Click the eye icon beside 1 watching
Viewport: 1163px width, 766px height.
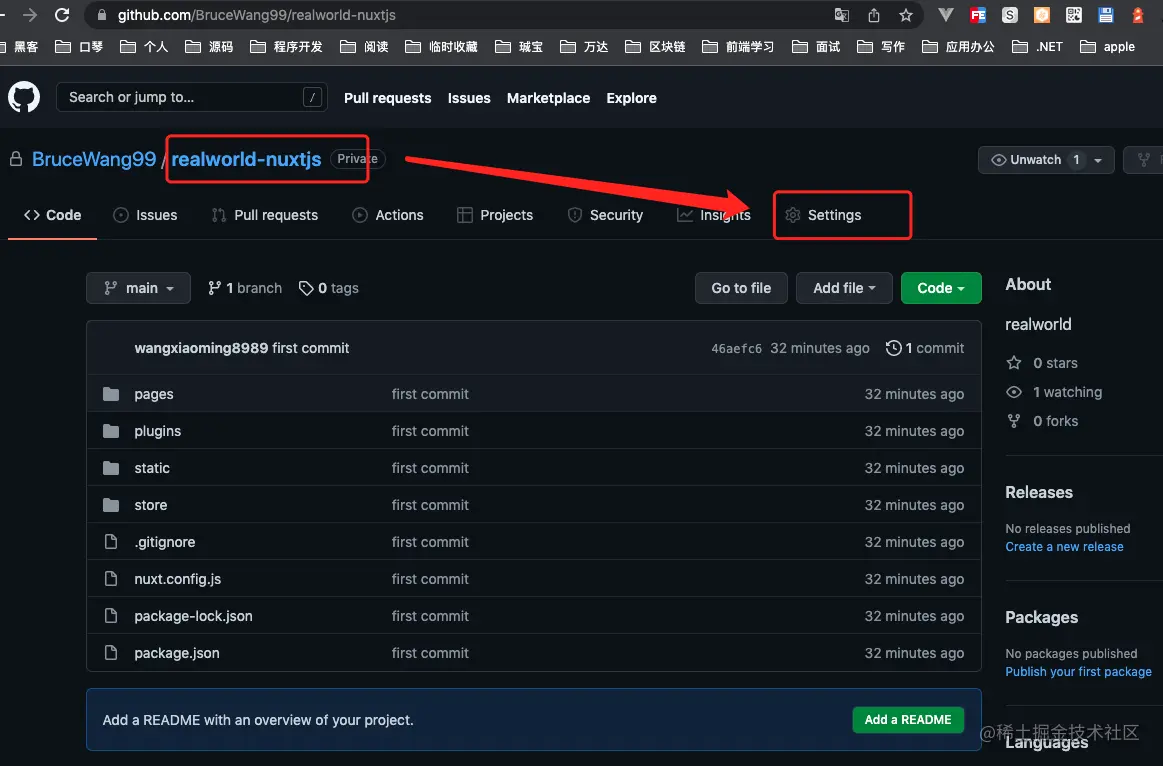[1013, 392]
